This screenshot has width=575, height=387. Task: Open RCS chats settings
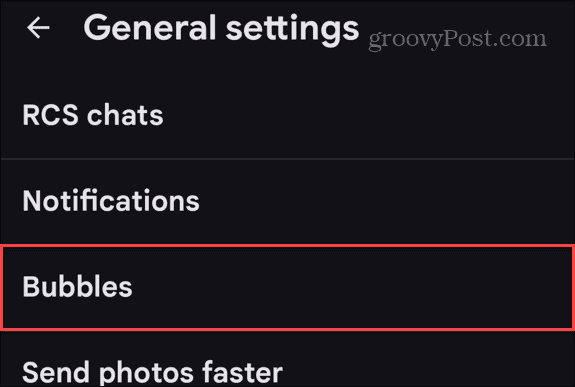click(x=288, y=115)
